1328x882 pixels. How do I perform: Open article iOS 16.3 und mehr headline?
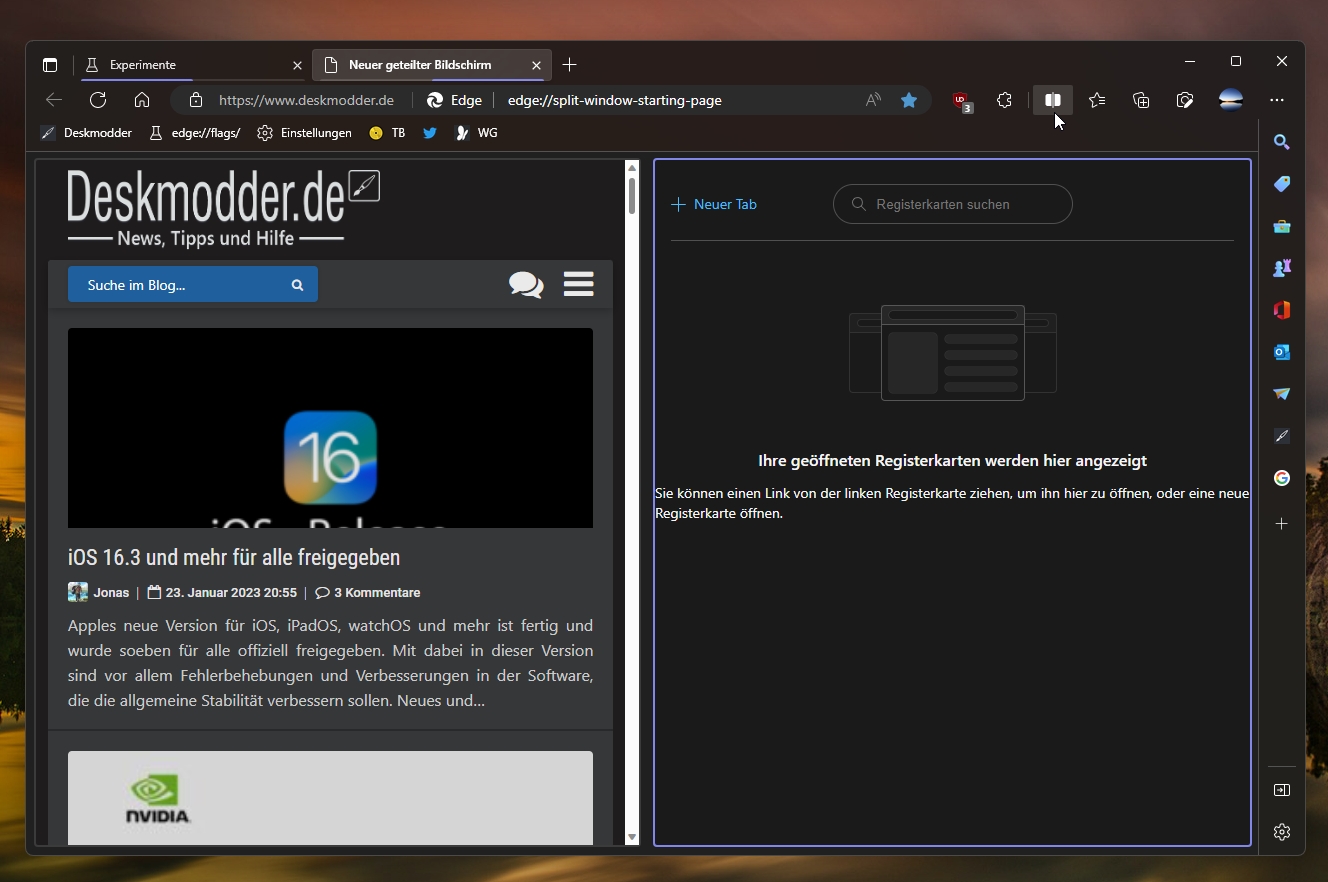point(234,557)
